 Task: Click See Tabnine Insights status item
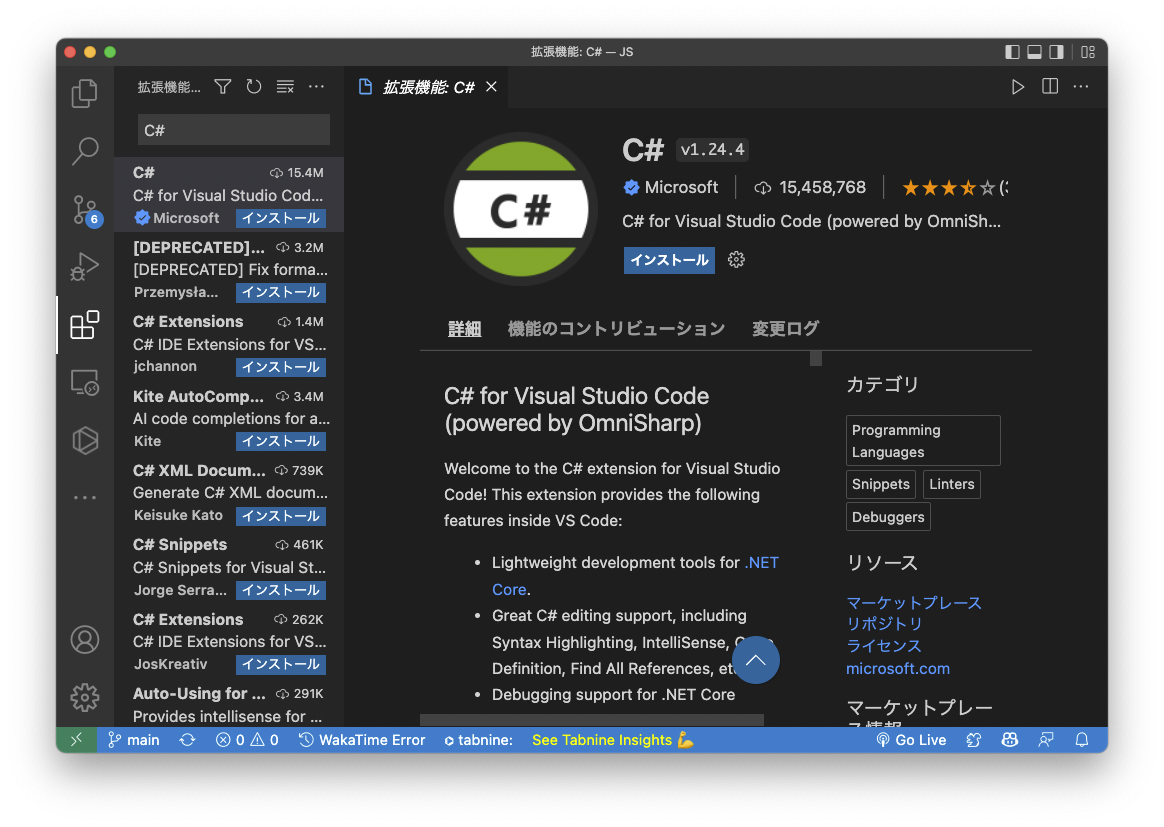click(612, 740)
